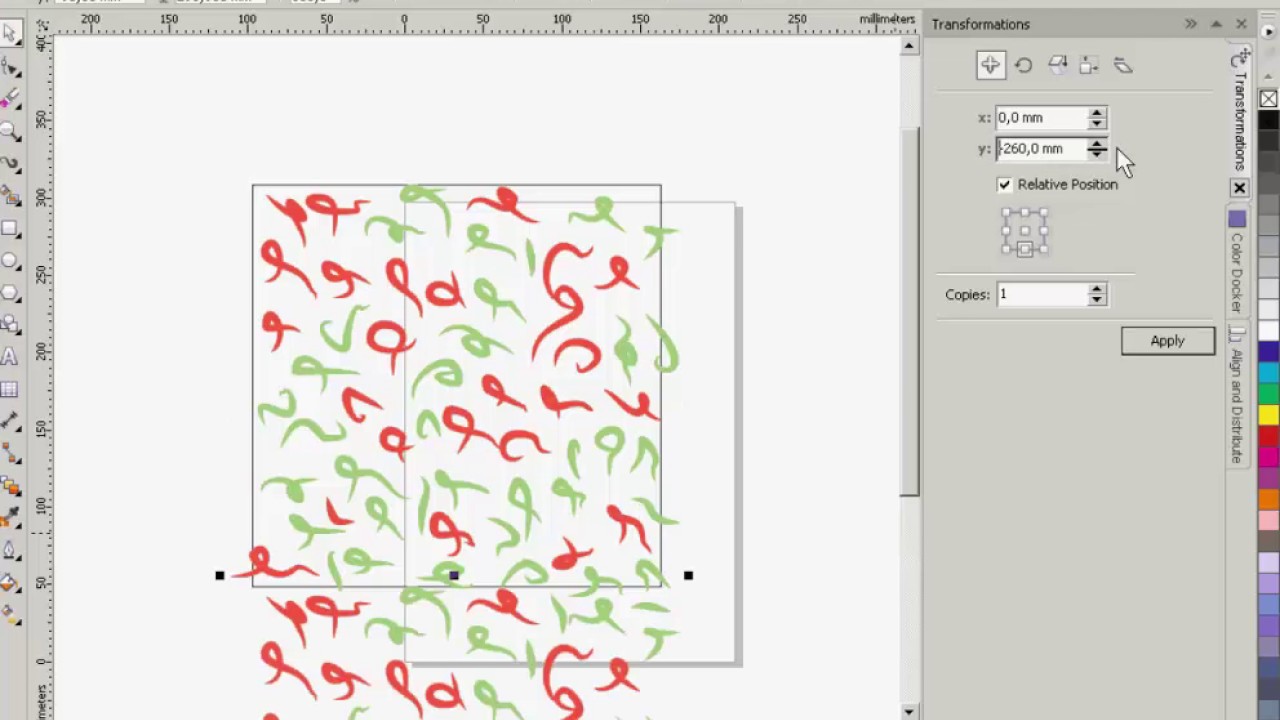Increase the x position spinner
The height and width of the screenshot is (720, 1280).
coord(1097,112)
